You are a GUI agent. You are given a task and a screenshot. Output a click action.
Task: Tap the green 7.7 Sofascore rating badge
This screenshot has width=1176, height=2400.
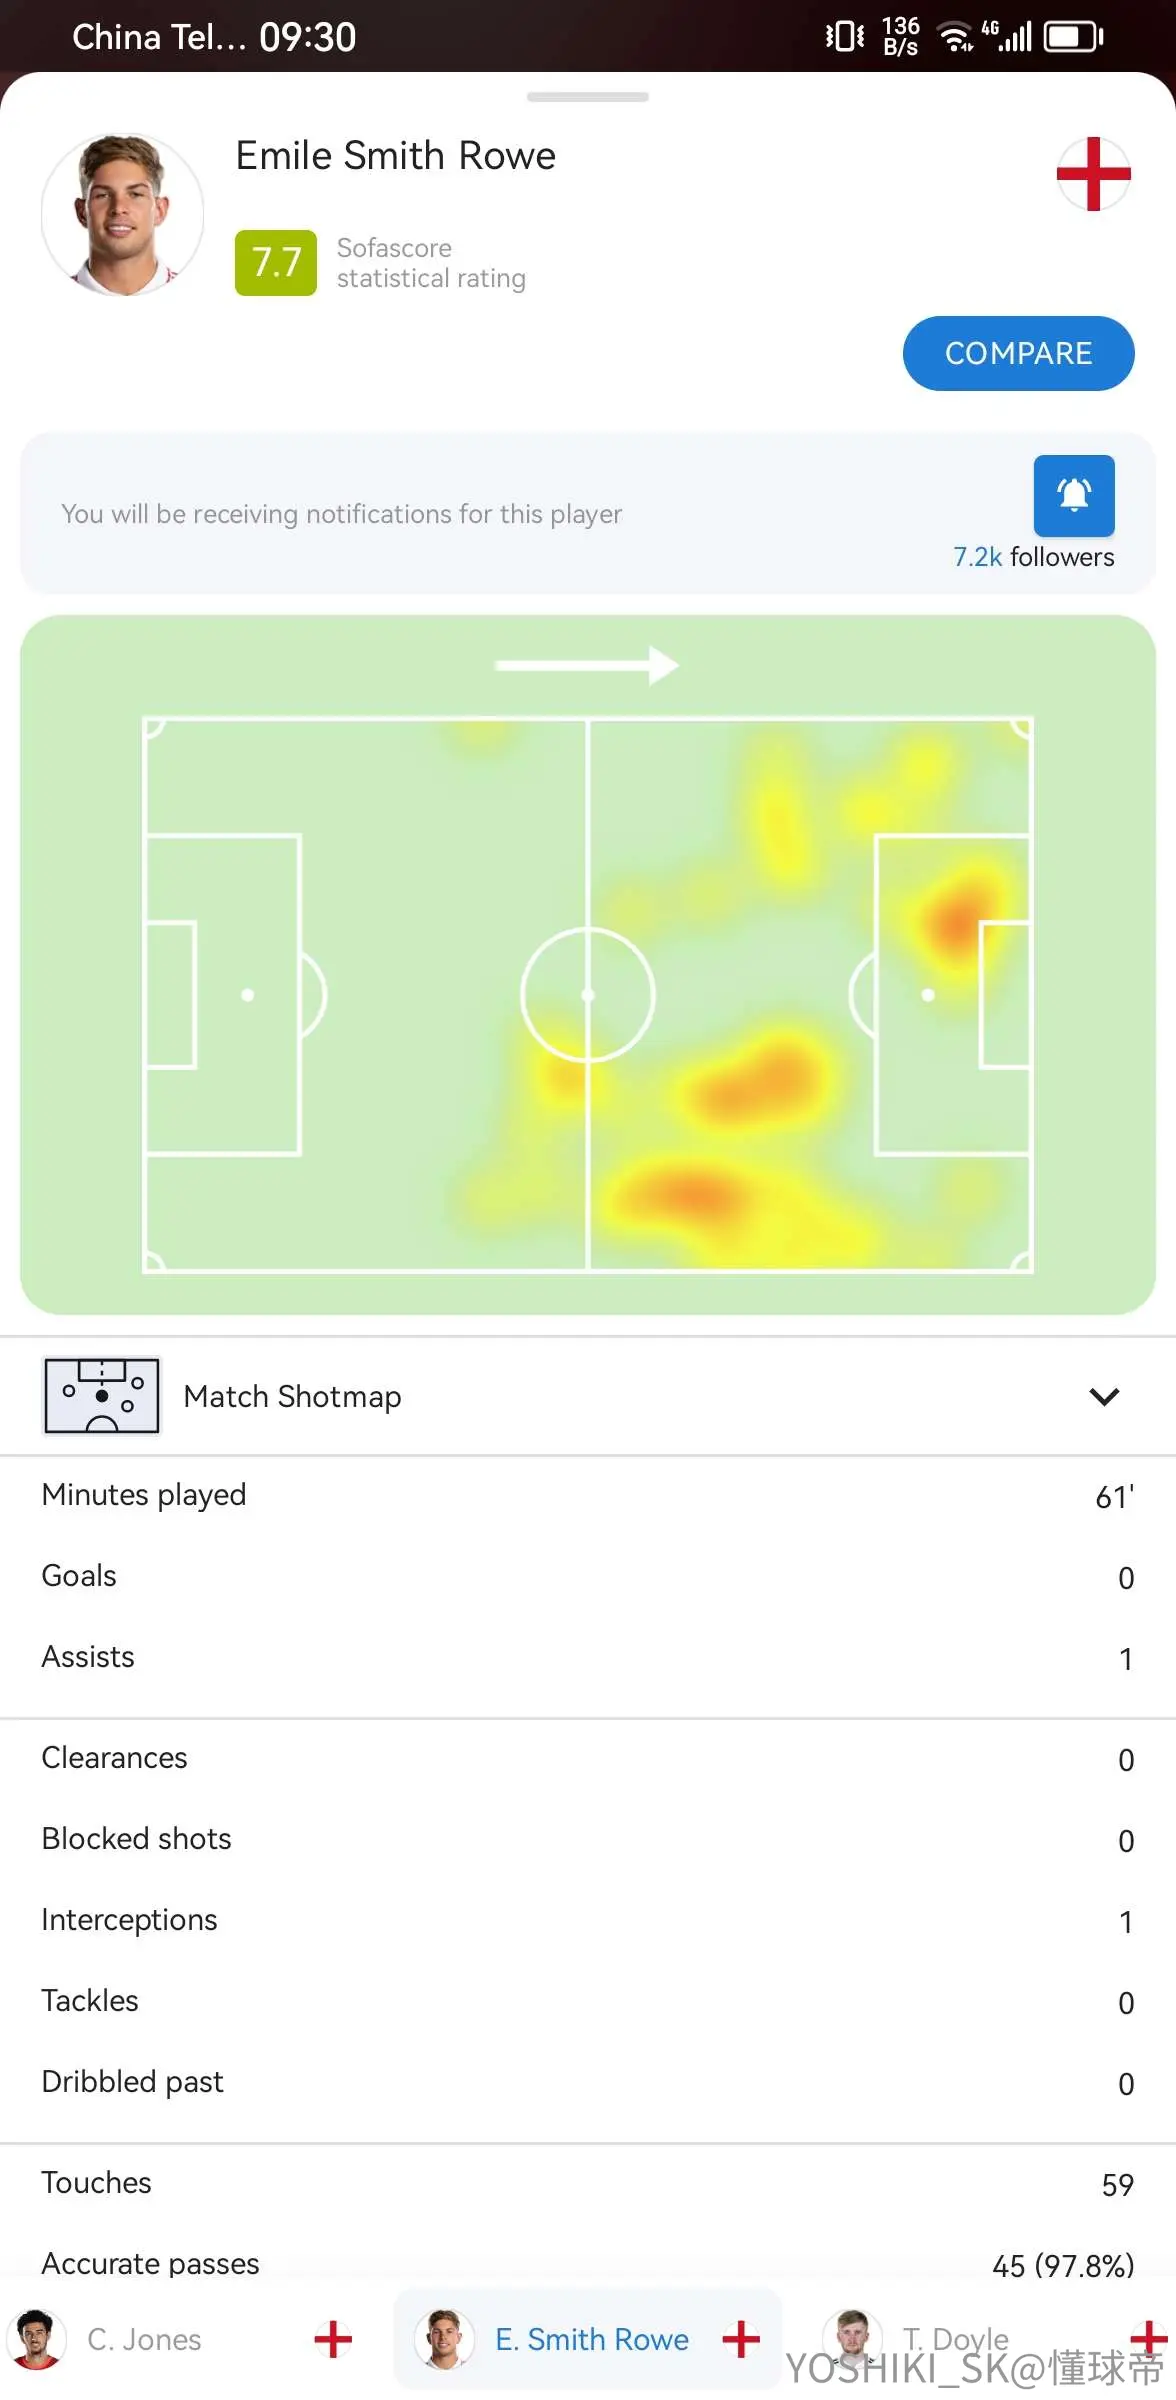point(276,263)
